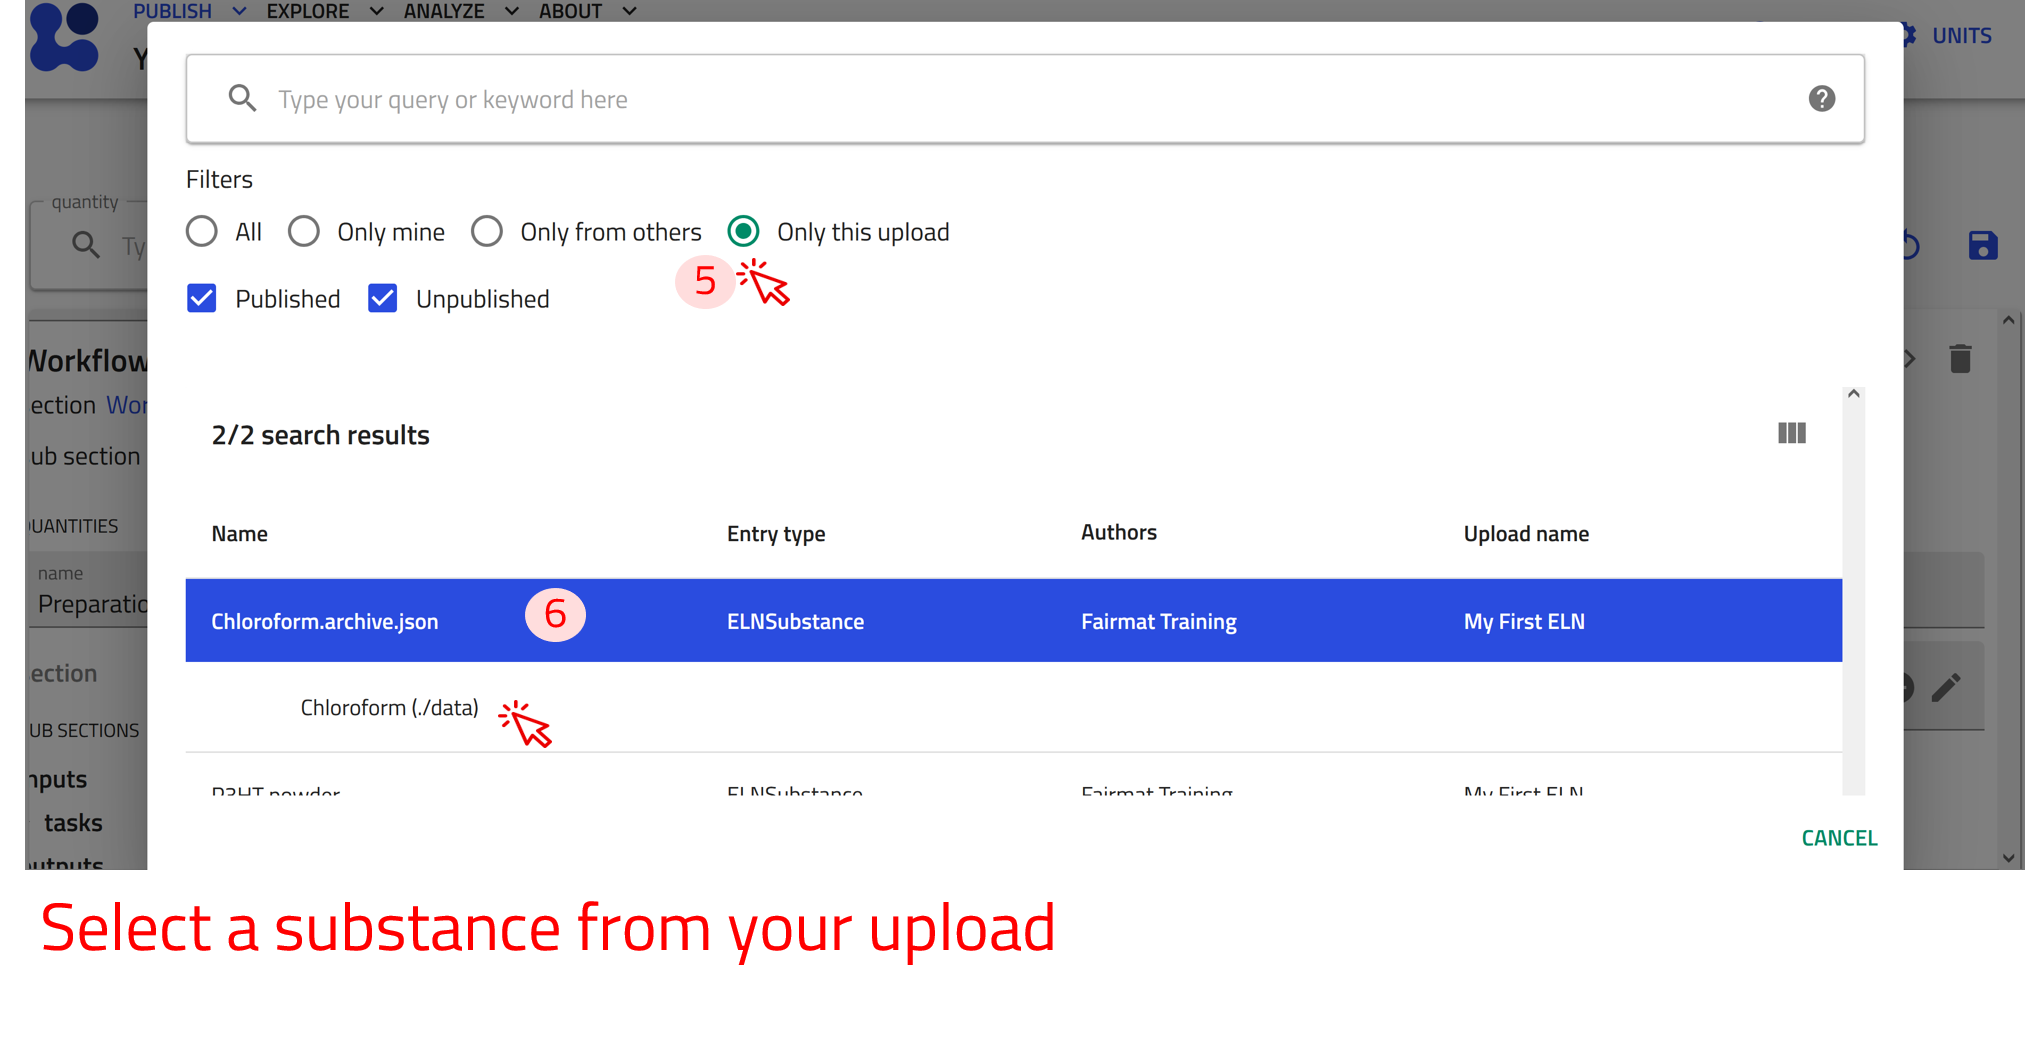Click the NOMAD logo icon
Image resolution: width=2025 pixels, height=1060 pixels.
pos(65,38)
